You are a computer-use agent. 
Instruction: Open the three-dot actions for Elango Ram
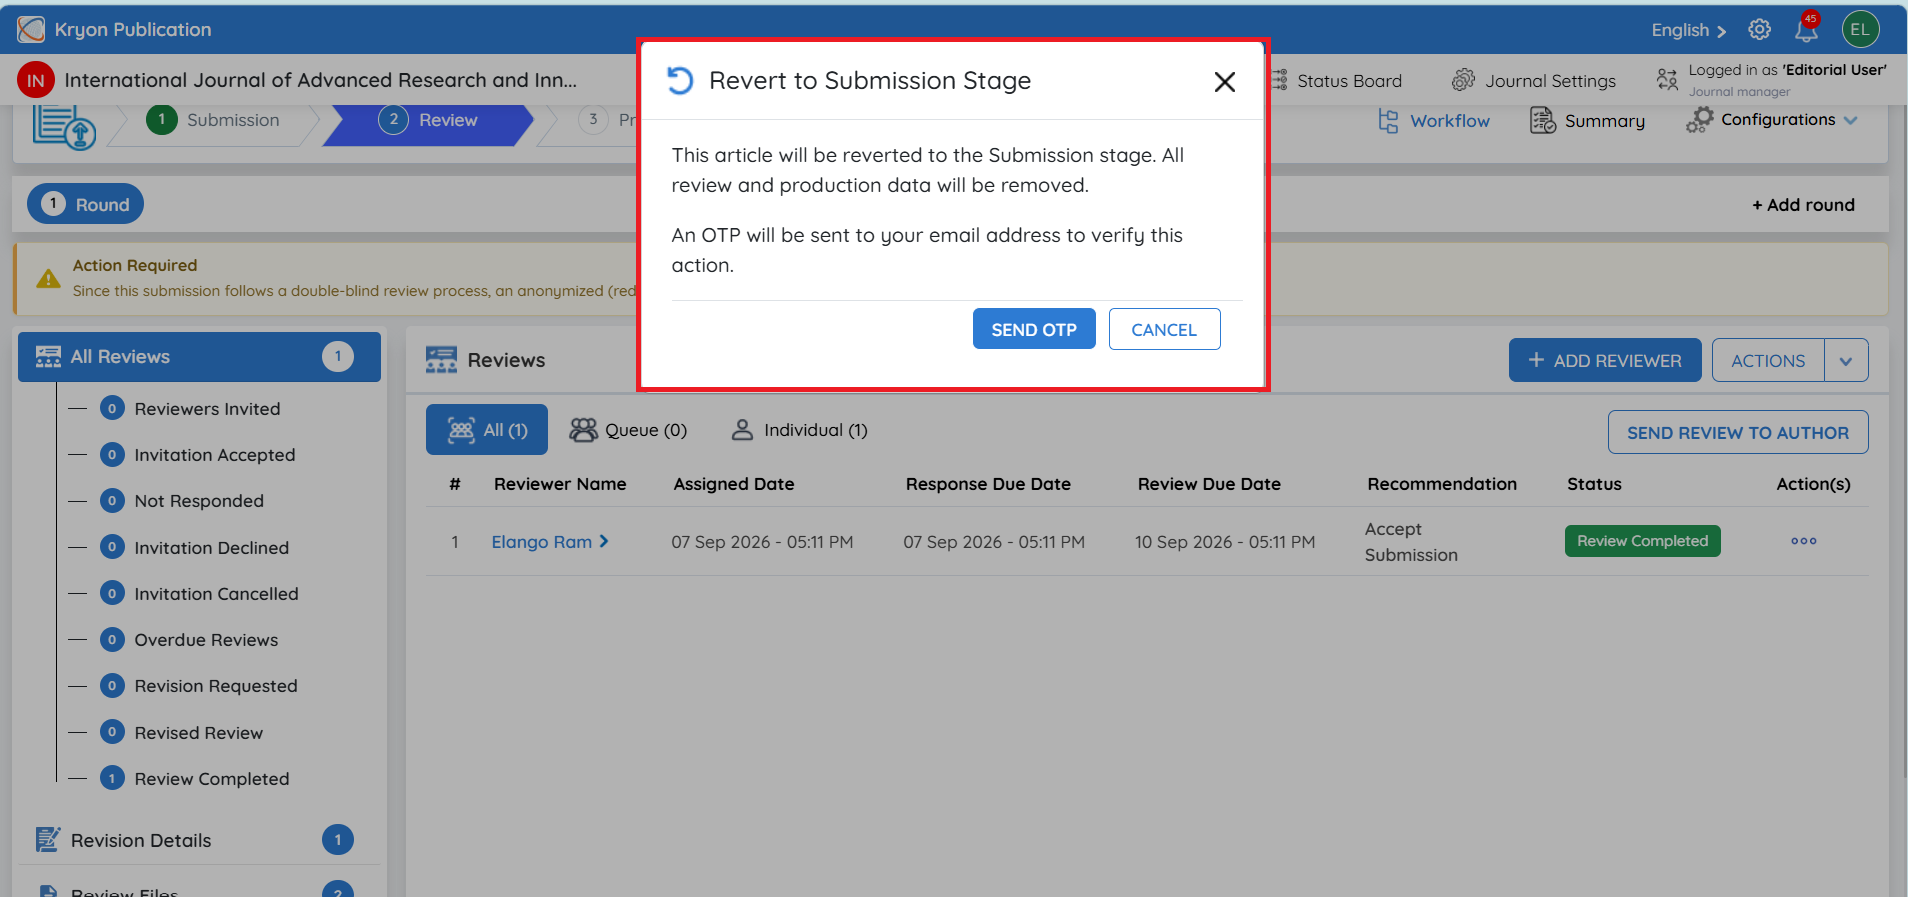pos(1803,541)
